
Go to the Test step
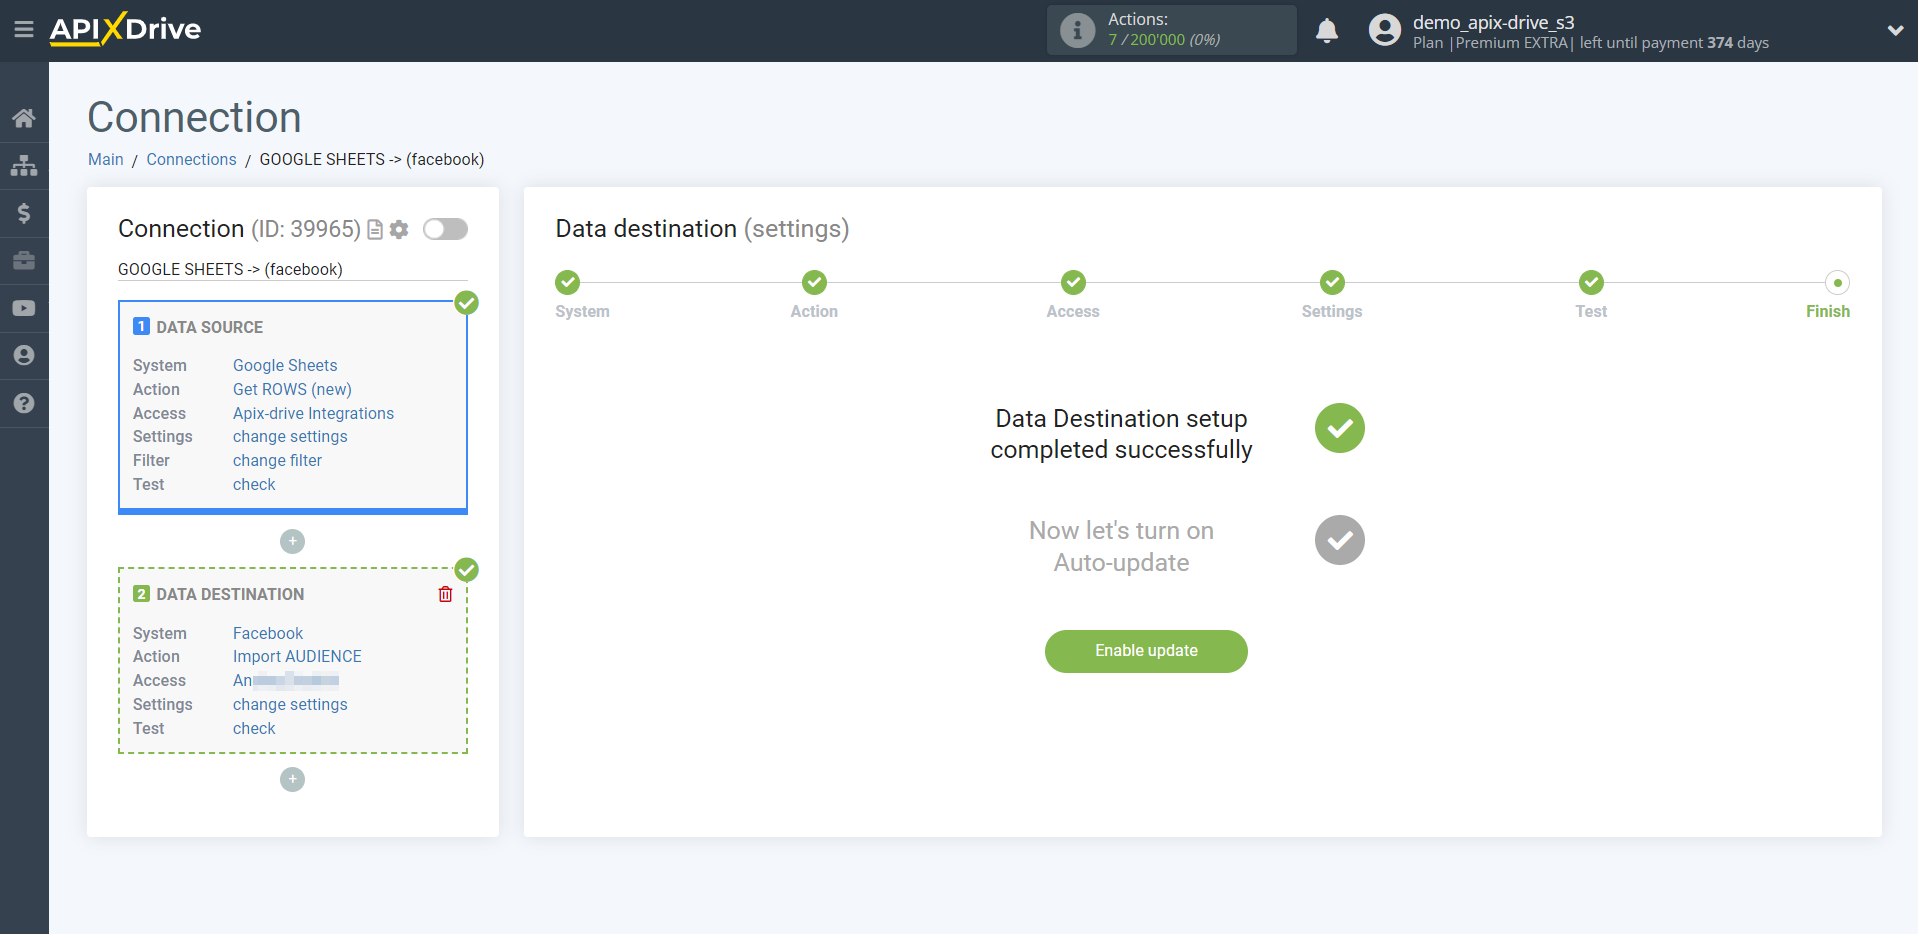[x=1591, y=283]
